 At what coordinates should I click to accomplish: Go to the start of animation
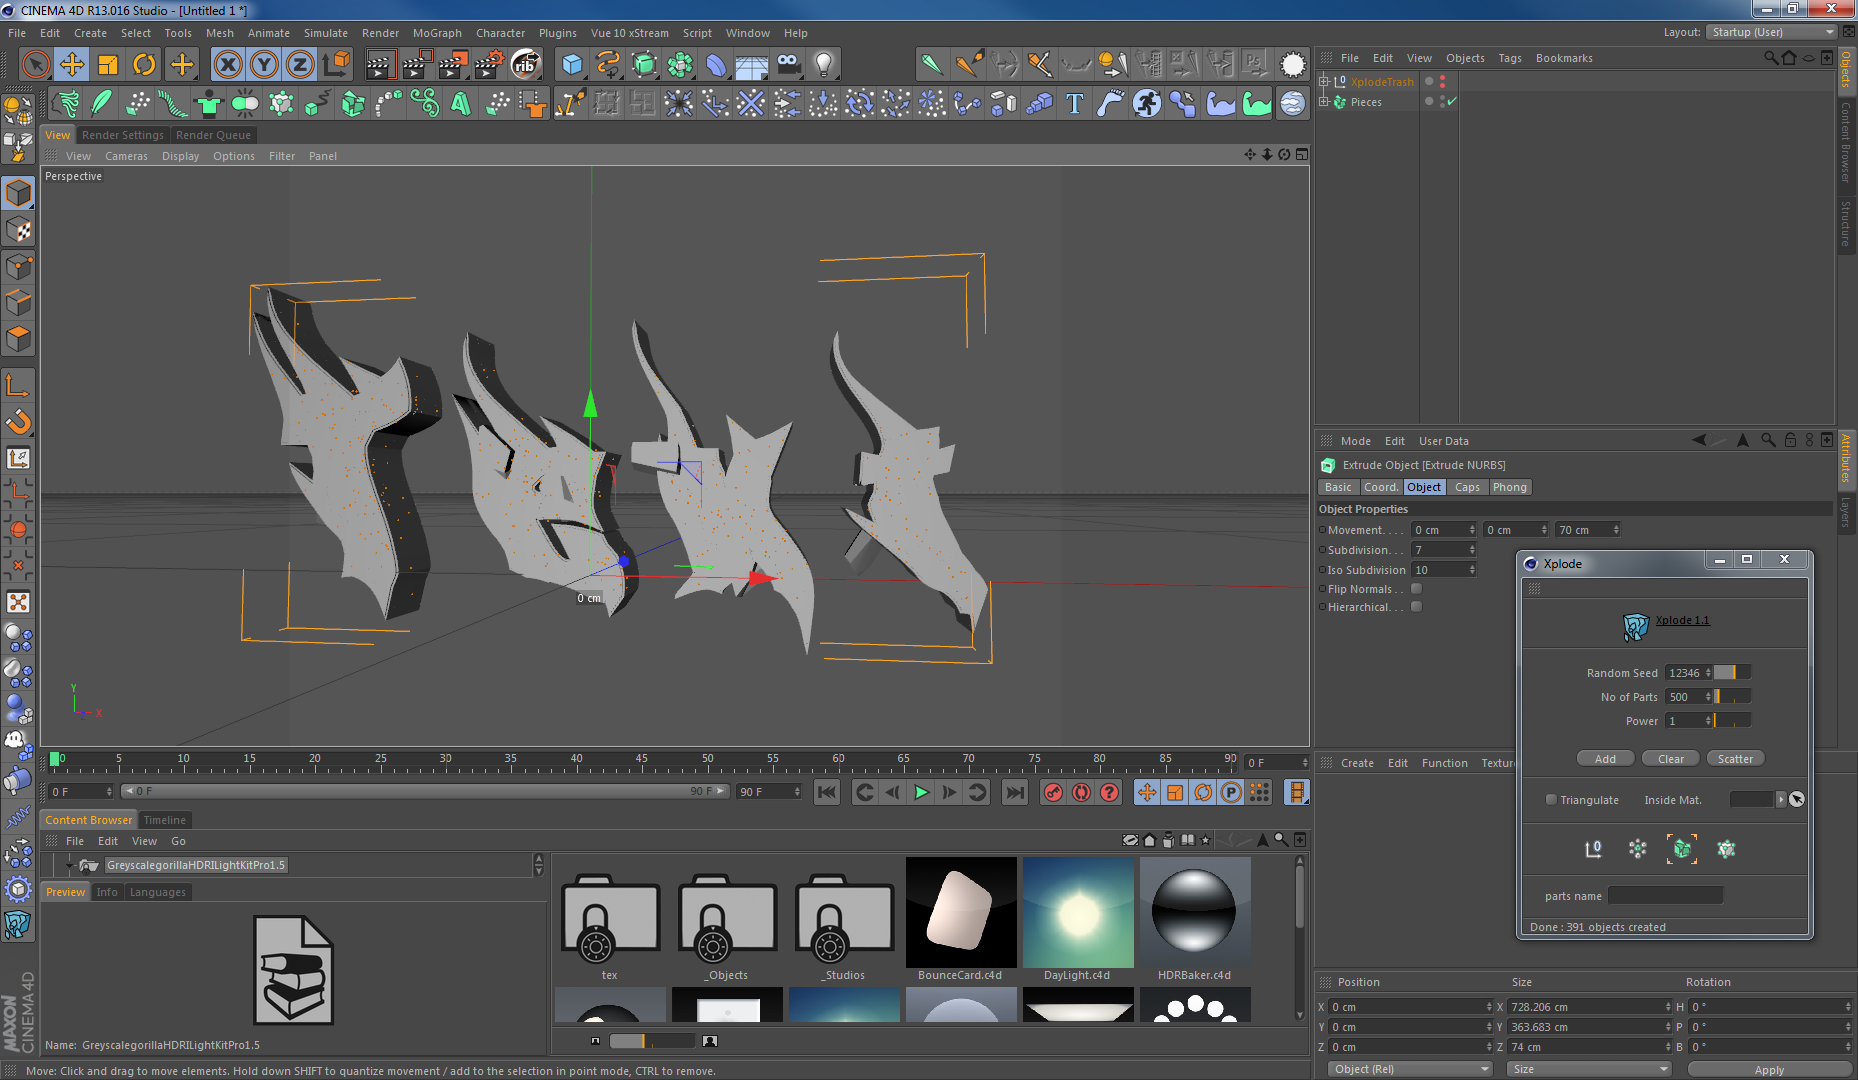point(827,792)
